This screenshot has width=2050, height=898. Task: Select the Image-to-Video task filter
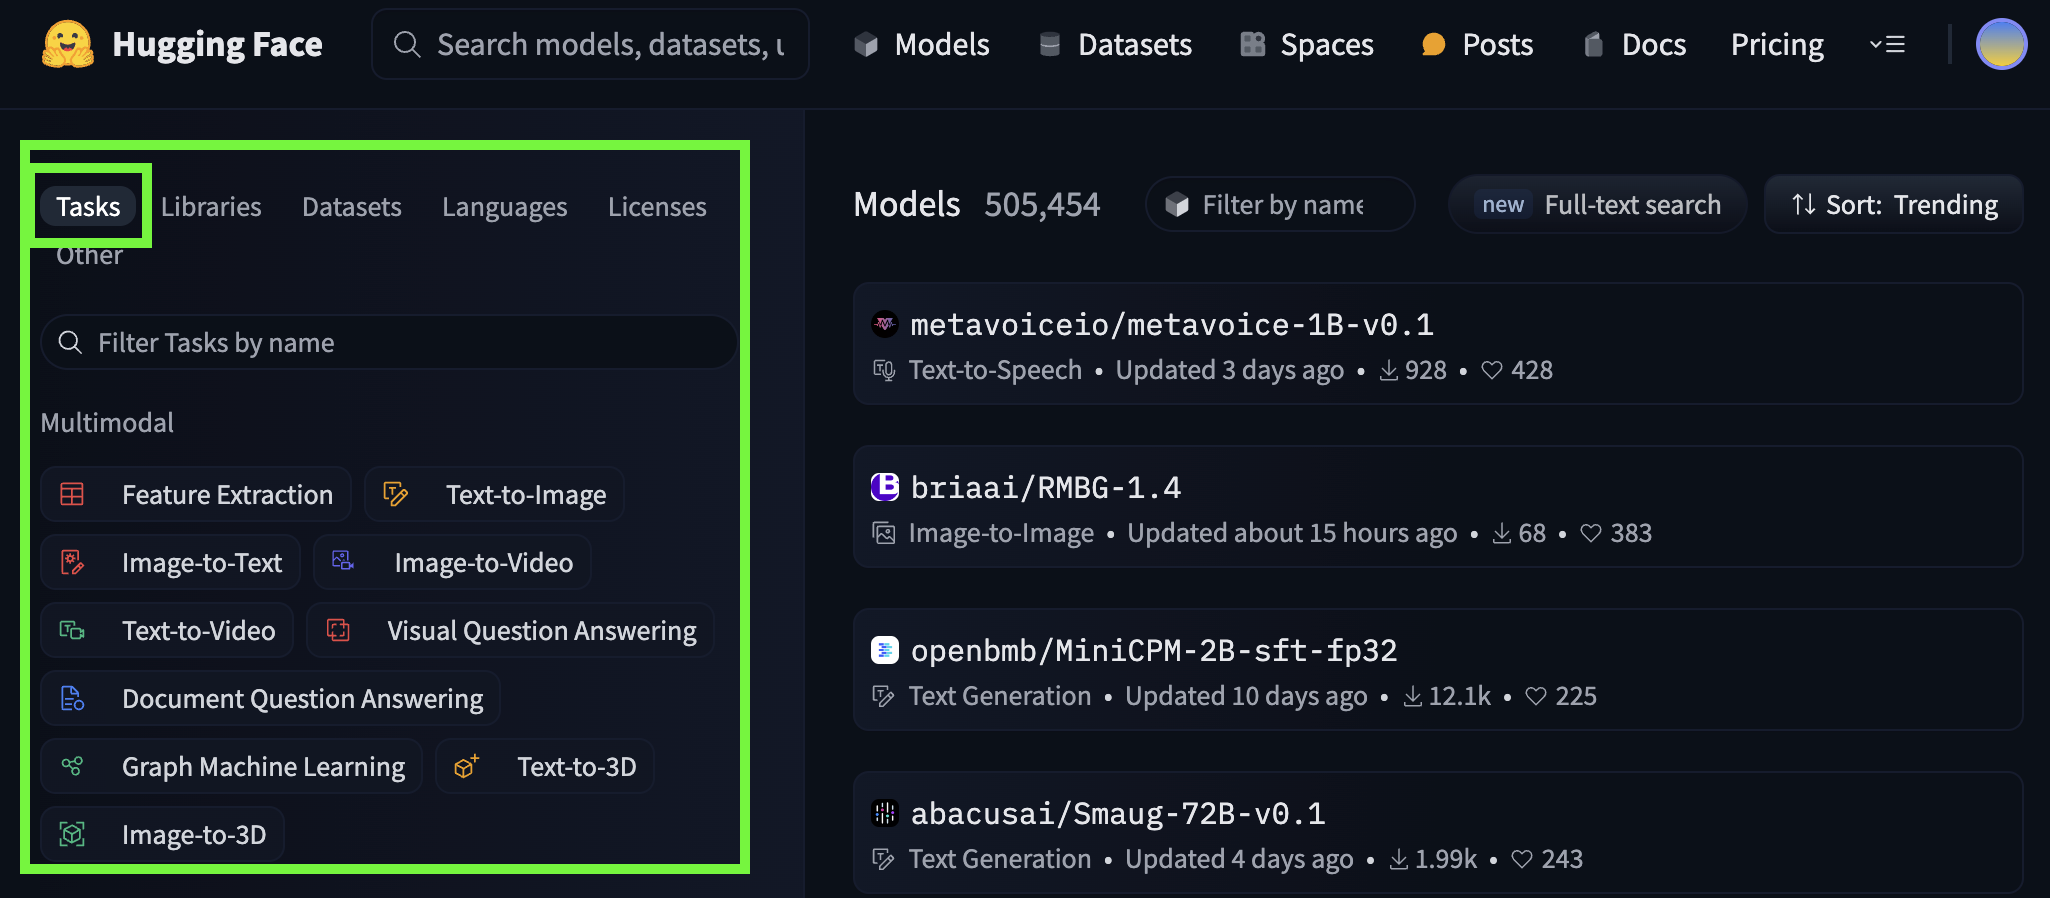[452, 562]
